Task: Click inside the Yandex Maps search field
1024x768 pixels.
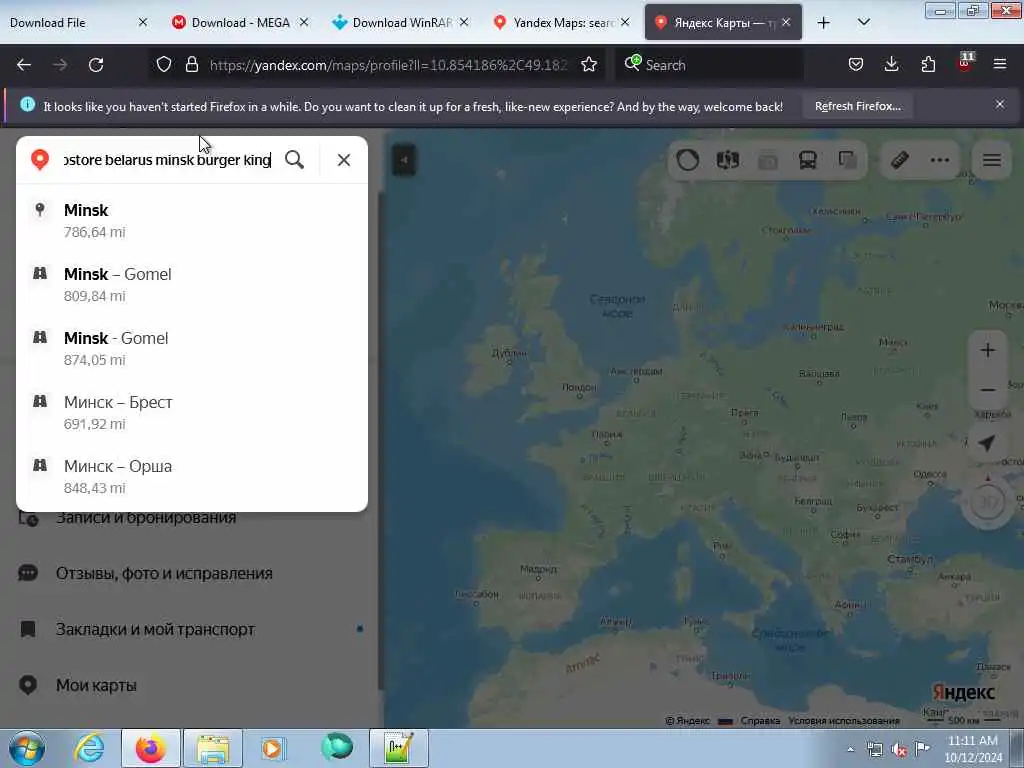Action: coord(167,160)
